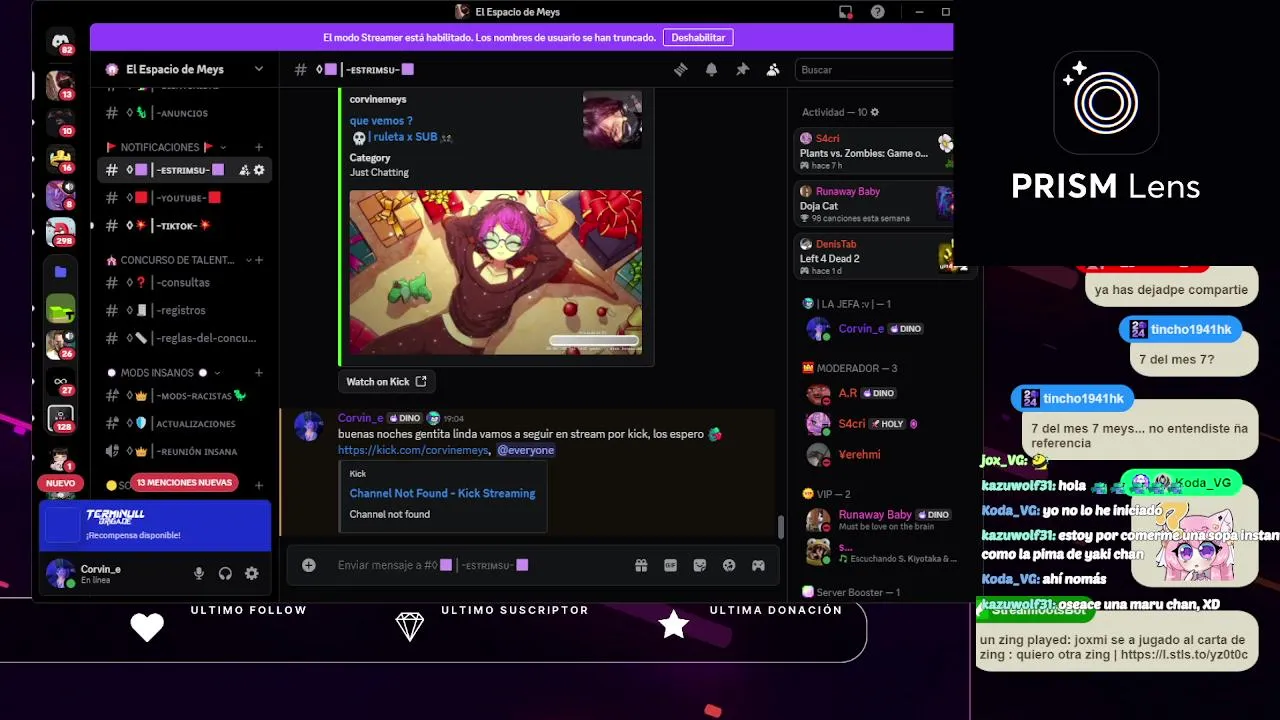Open the -youtube- channel

pos(184,198)
